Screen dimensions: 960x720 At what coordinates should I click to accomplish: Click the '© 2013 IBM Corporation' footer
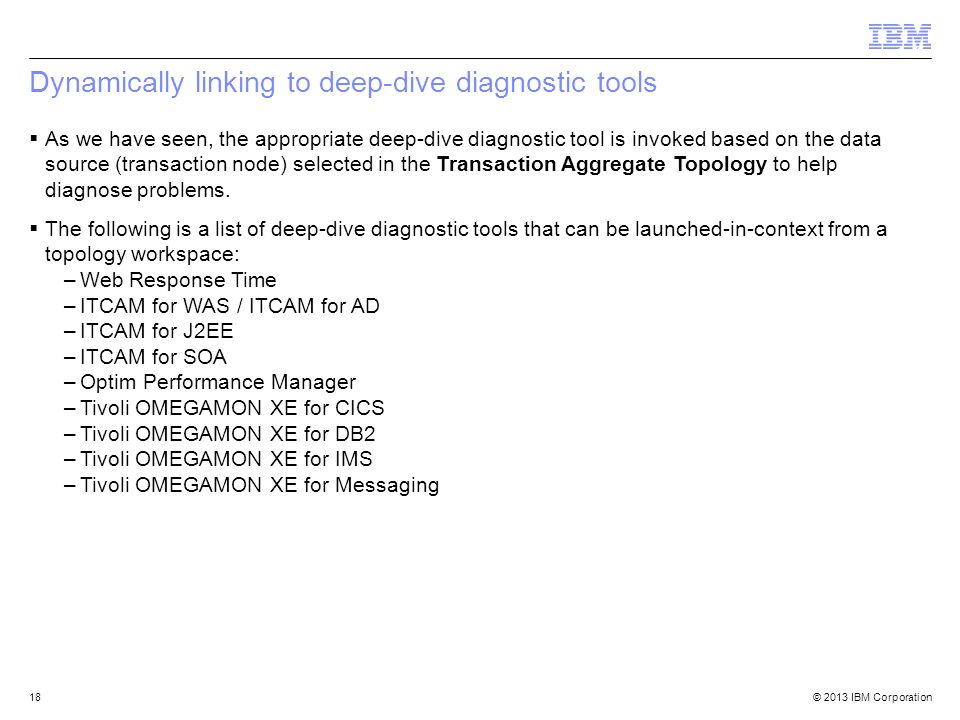pos(872,697)
